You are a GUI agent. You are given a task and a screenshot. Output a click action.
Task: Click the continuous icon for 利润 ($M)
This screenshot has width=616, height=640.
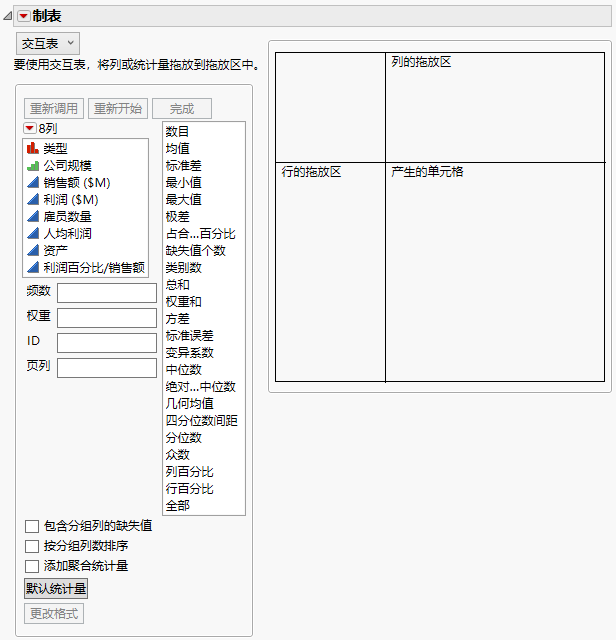33,200
